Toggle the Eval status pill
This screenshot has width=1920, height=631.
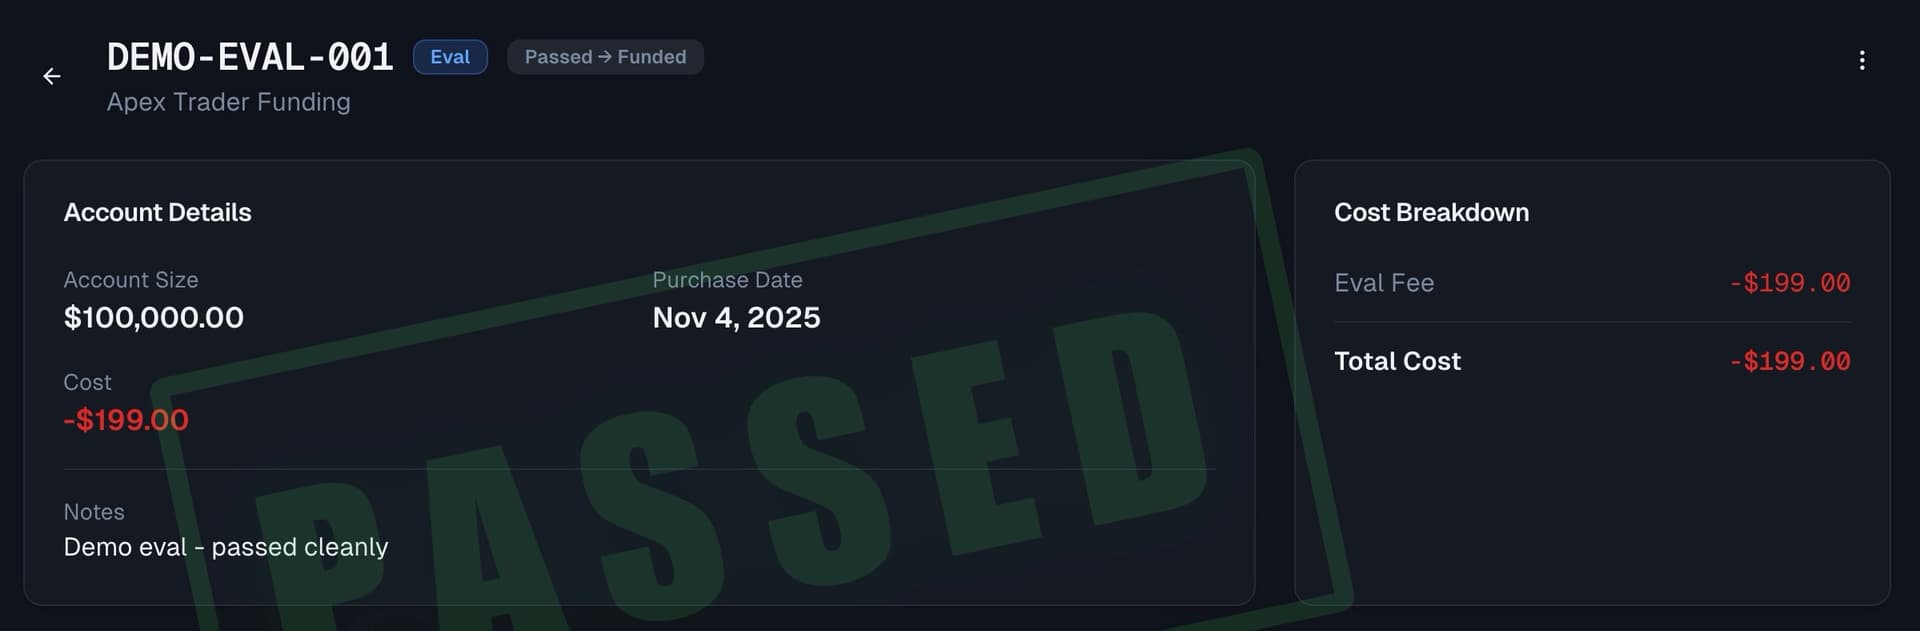(450, 57)
